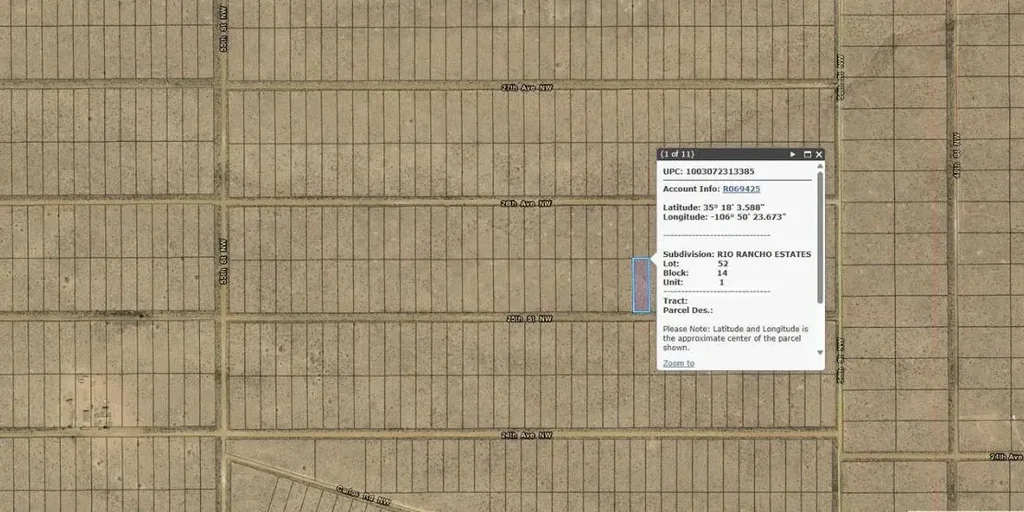Viewport: 1024px width, 512px height.
Task: Click the RIO RANCHO ESTATES subdivision text
Action: (x=764, y=254)
